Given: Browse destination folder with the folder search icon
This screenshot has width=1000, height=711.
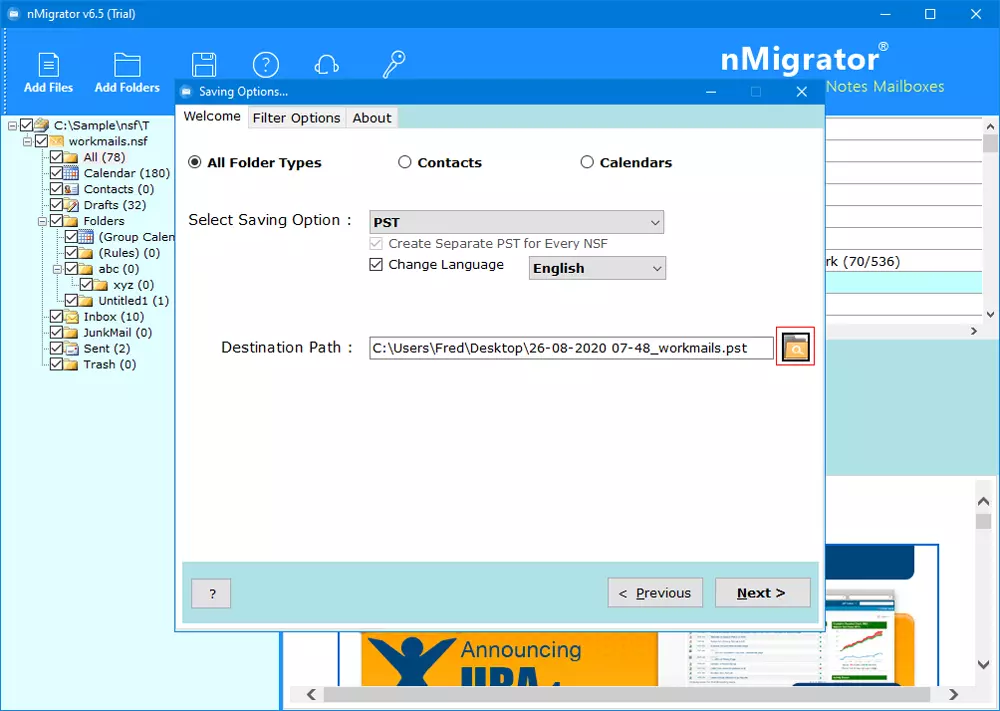Looking at the screenshot, I should [x=795, y=347].
